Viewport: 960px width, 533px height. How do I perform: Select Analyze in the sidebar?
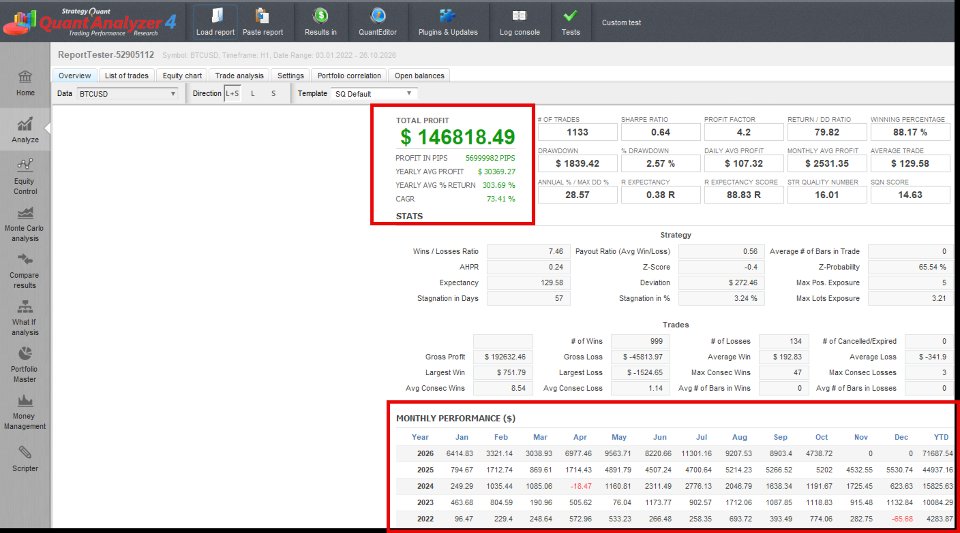point(25,130)
